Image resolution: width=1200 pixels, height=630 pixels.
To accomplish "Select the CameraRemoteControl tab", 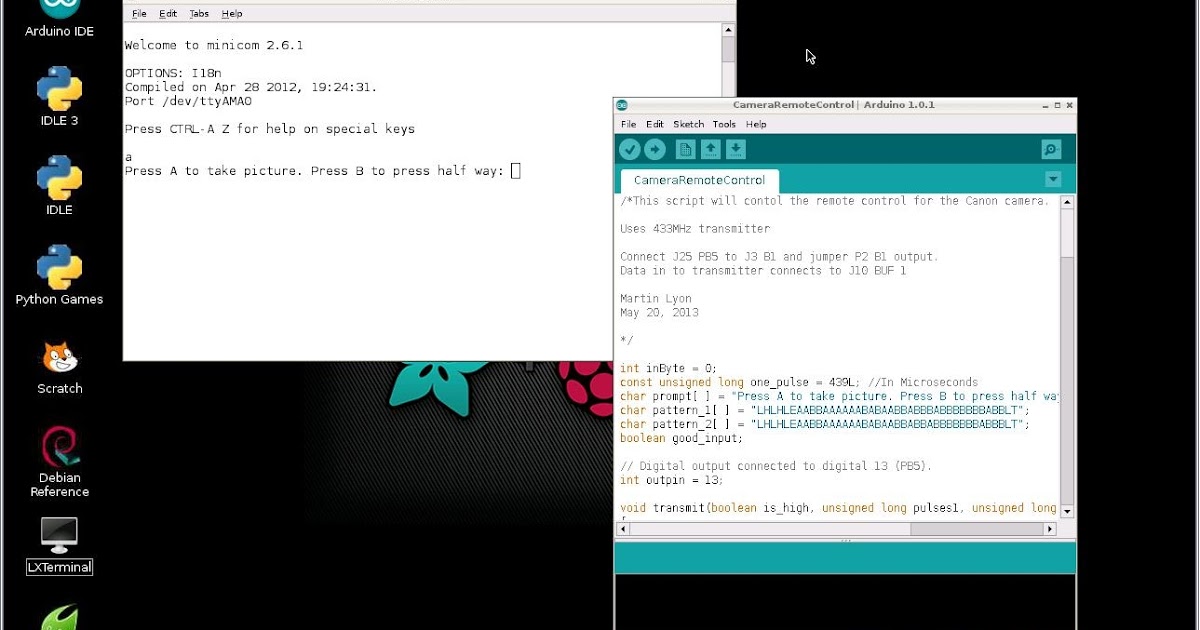I will (698, 180).
